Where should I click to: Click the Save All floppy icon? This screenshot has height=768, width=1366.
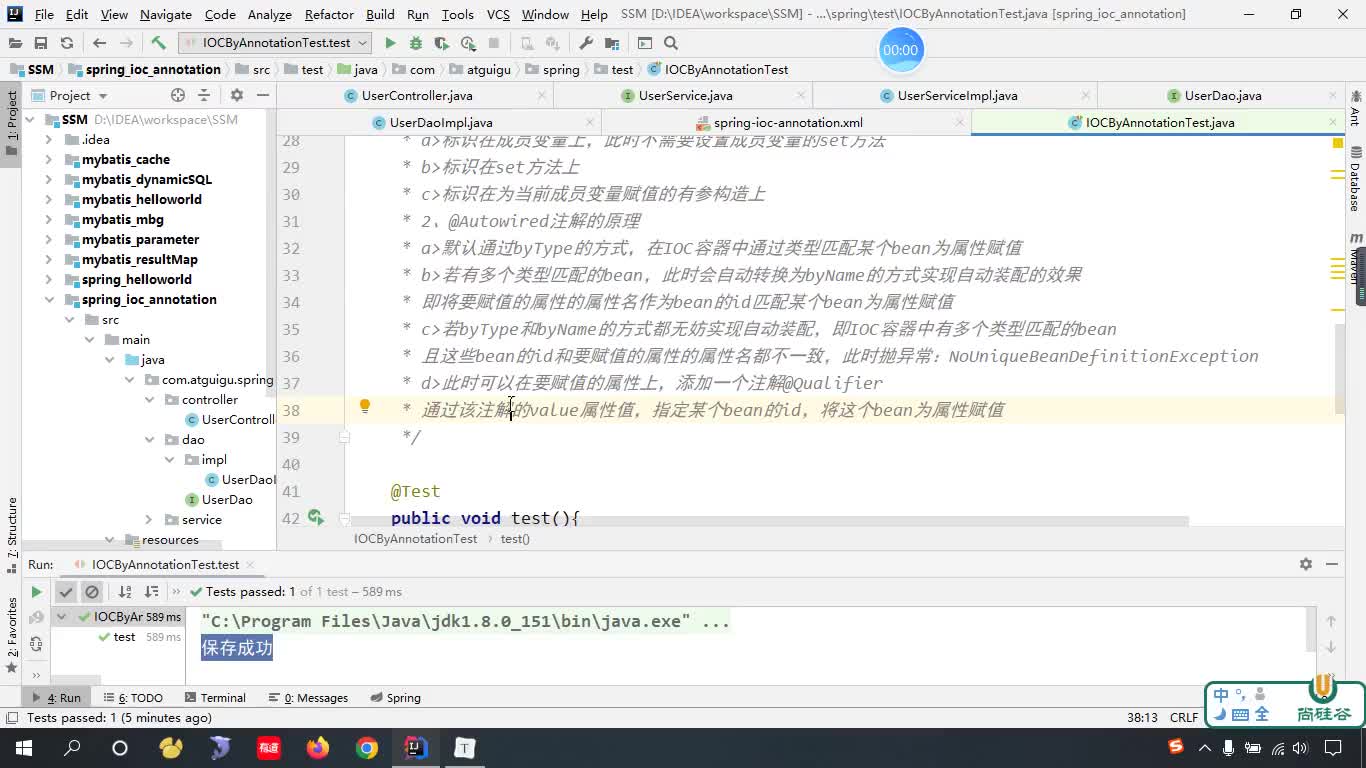coord(41,43)
